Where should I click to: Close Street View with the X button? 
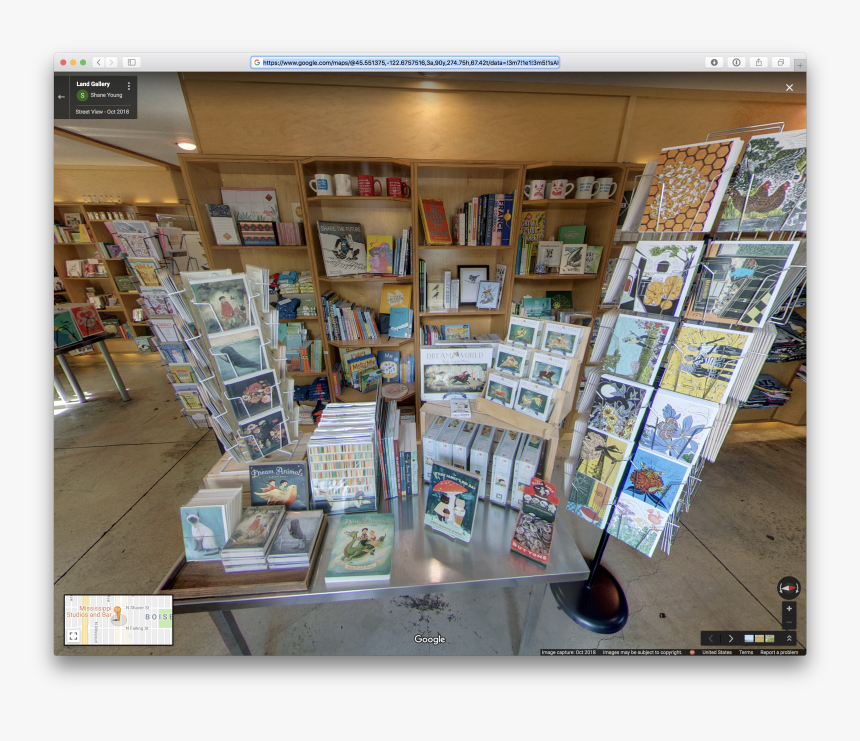pos(789,88)
